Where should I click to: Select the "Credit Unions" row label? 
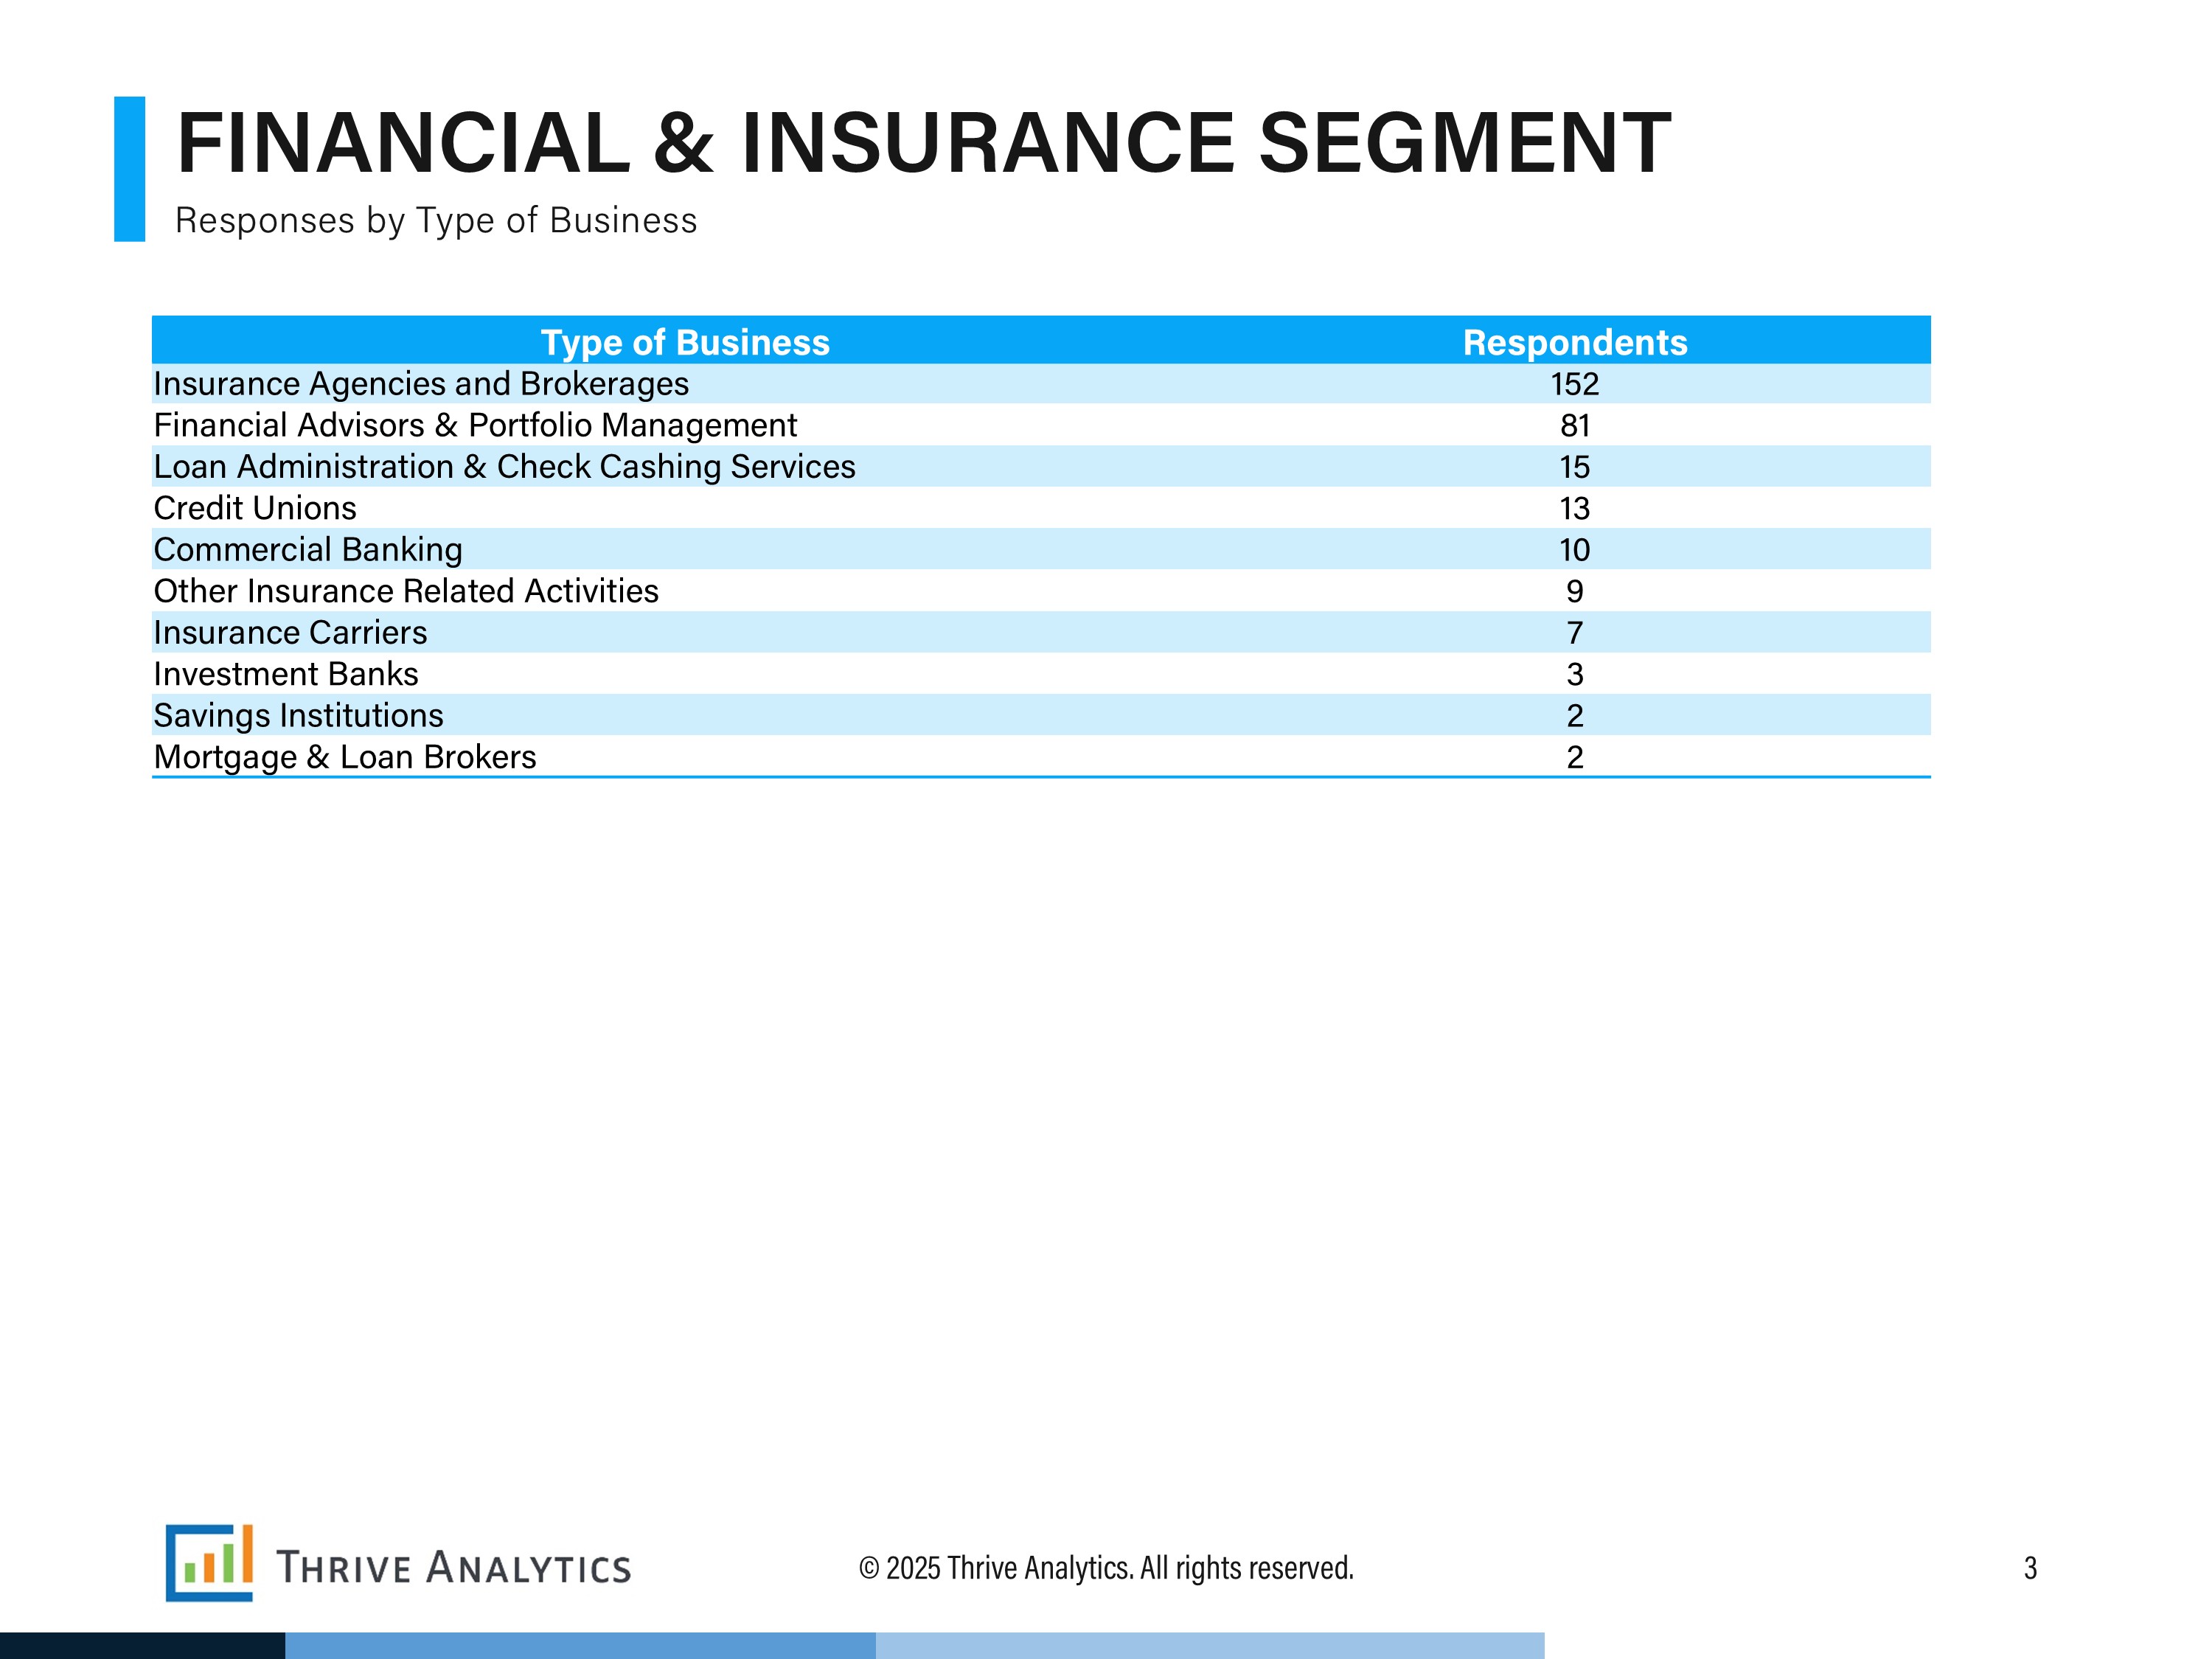coord(255,509)
